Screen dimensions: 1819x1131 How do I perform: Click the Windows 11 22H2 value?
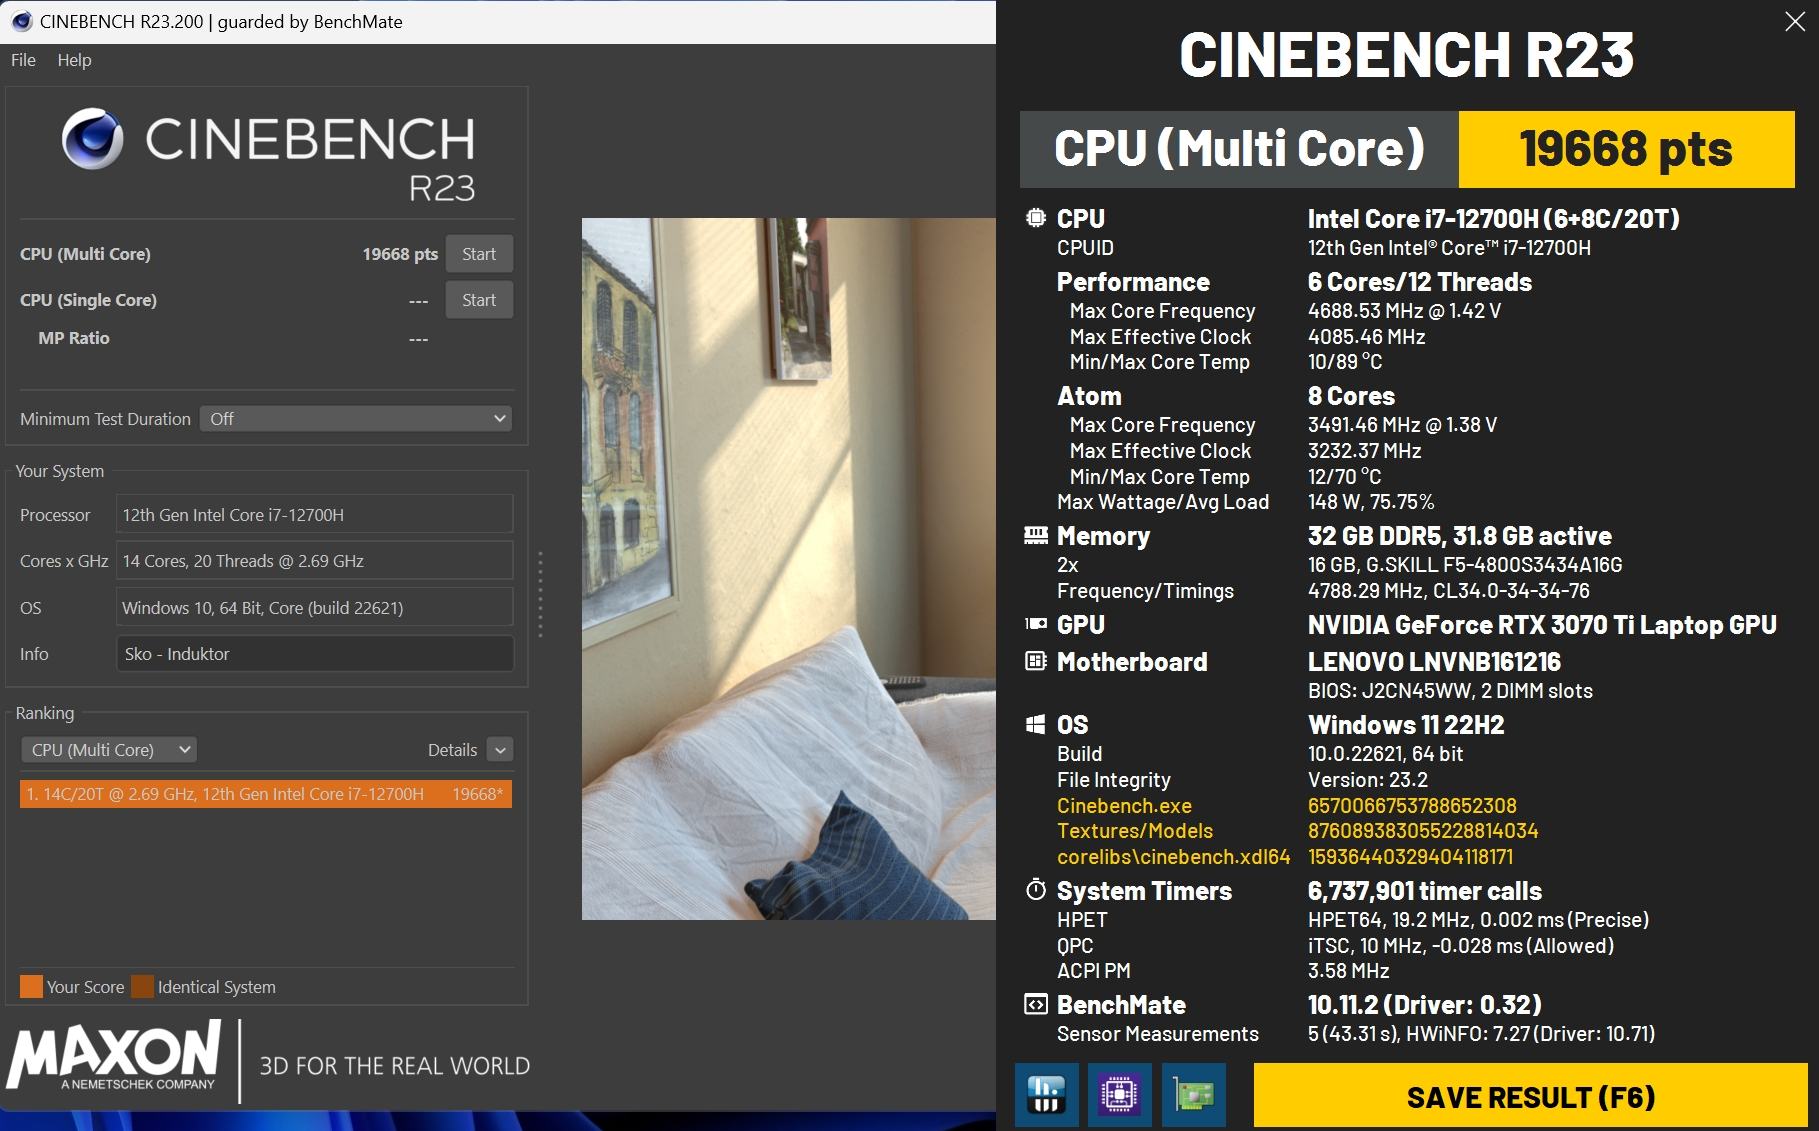pos(1406,725)
